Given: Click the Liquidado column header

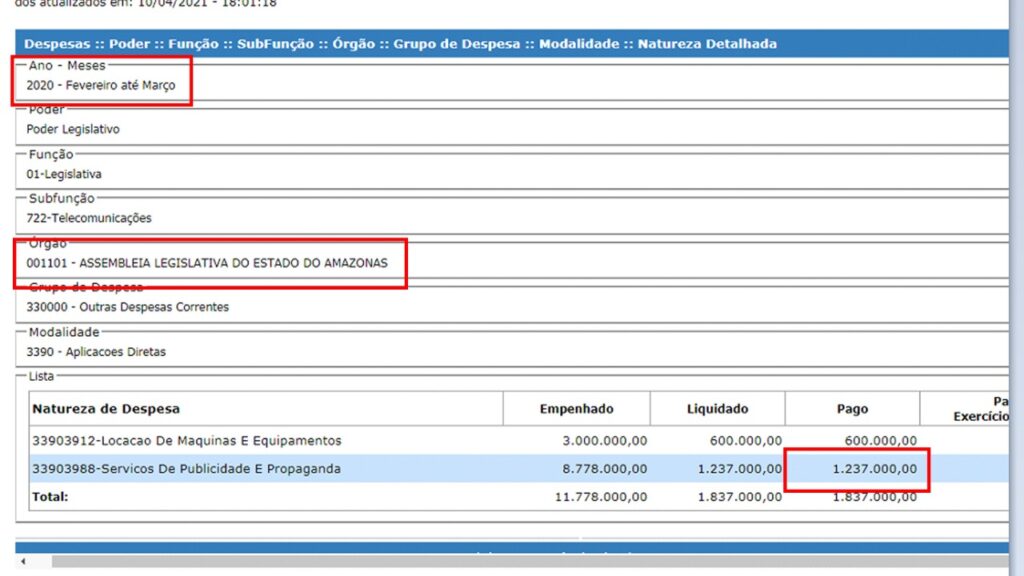Looking at the screenshot, I should pos(717,409).
